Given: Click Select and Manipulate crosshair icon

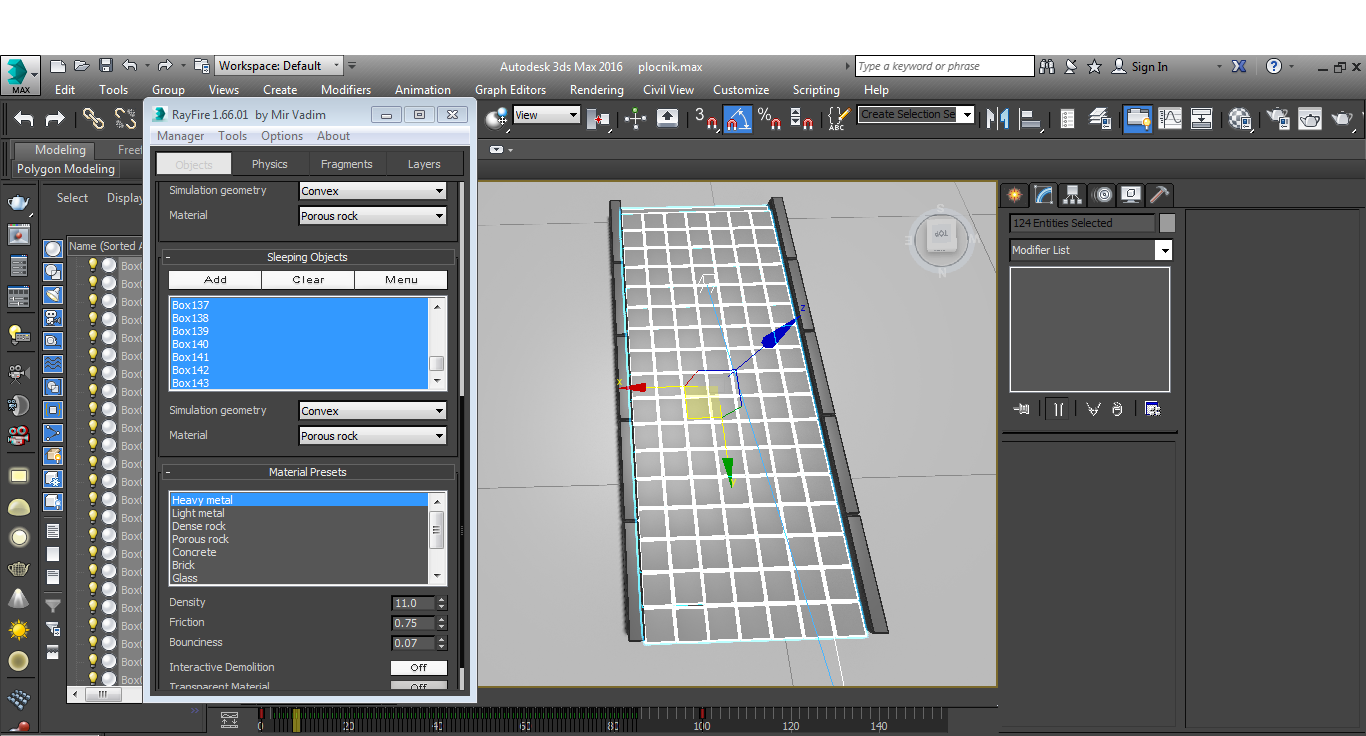Looking at the screenshot, I should pos(635,118).
